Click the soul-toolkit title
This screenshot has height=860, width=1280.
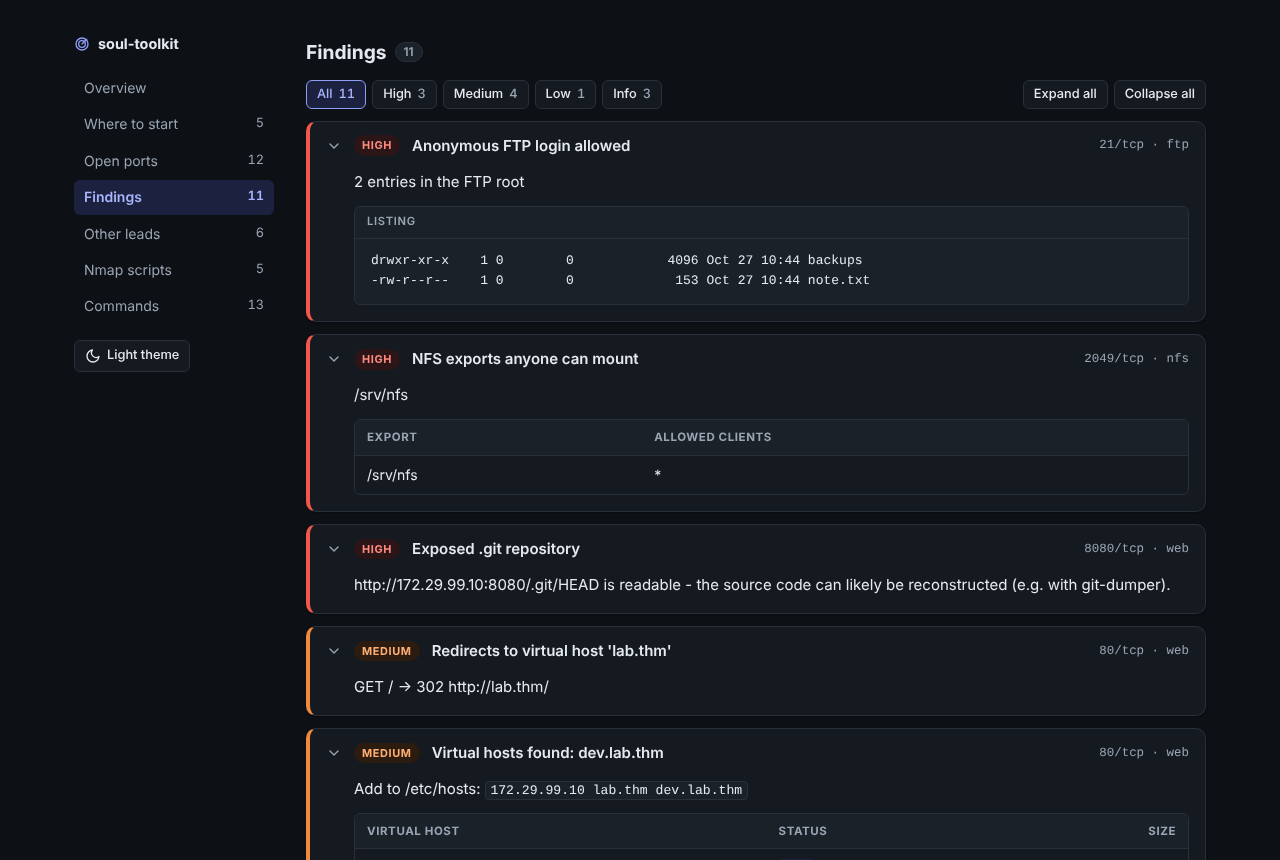click(138, 44)
